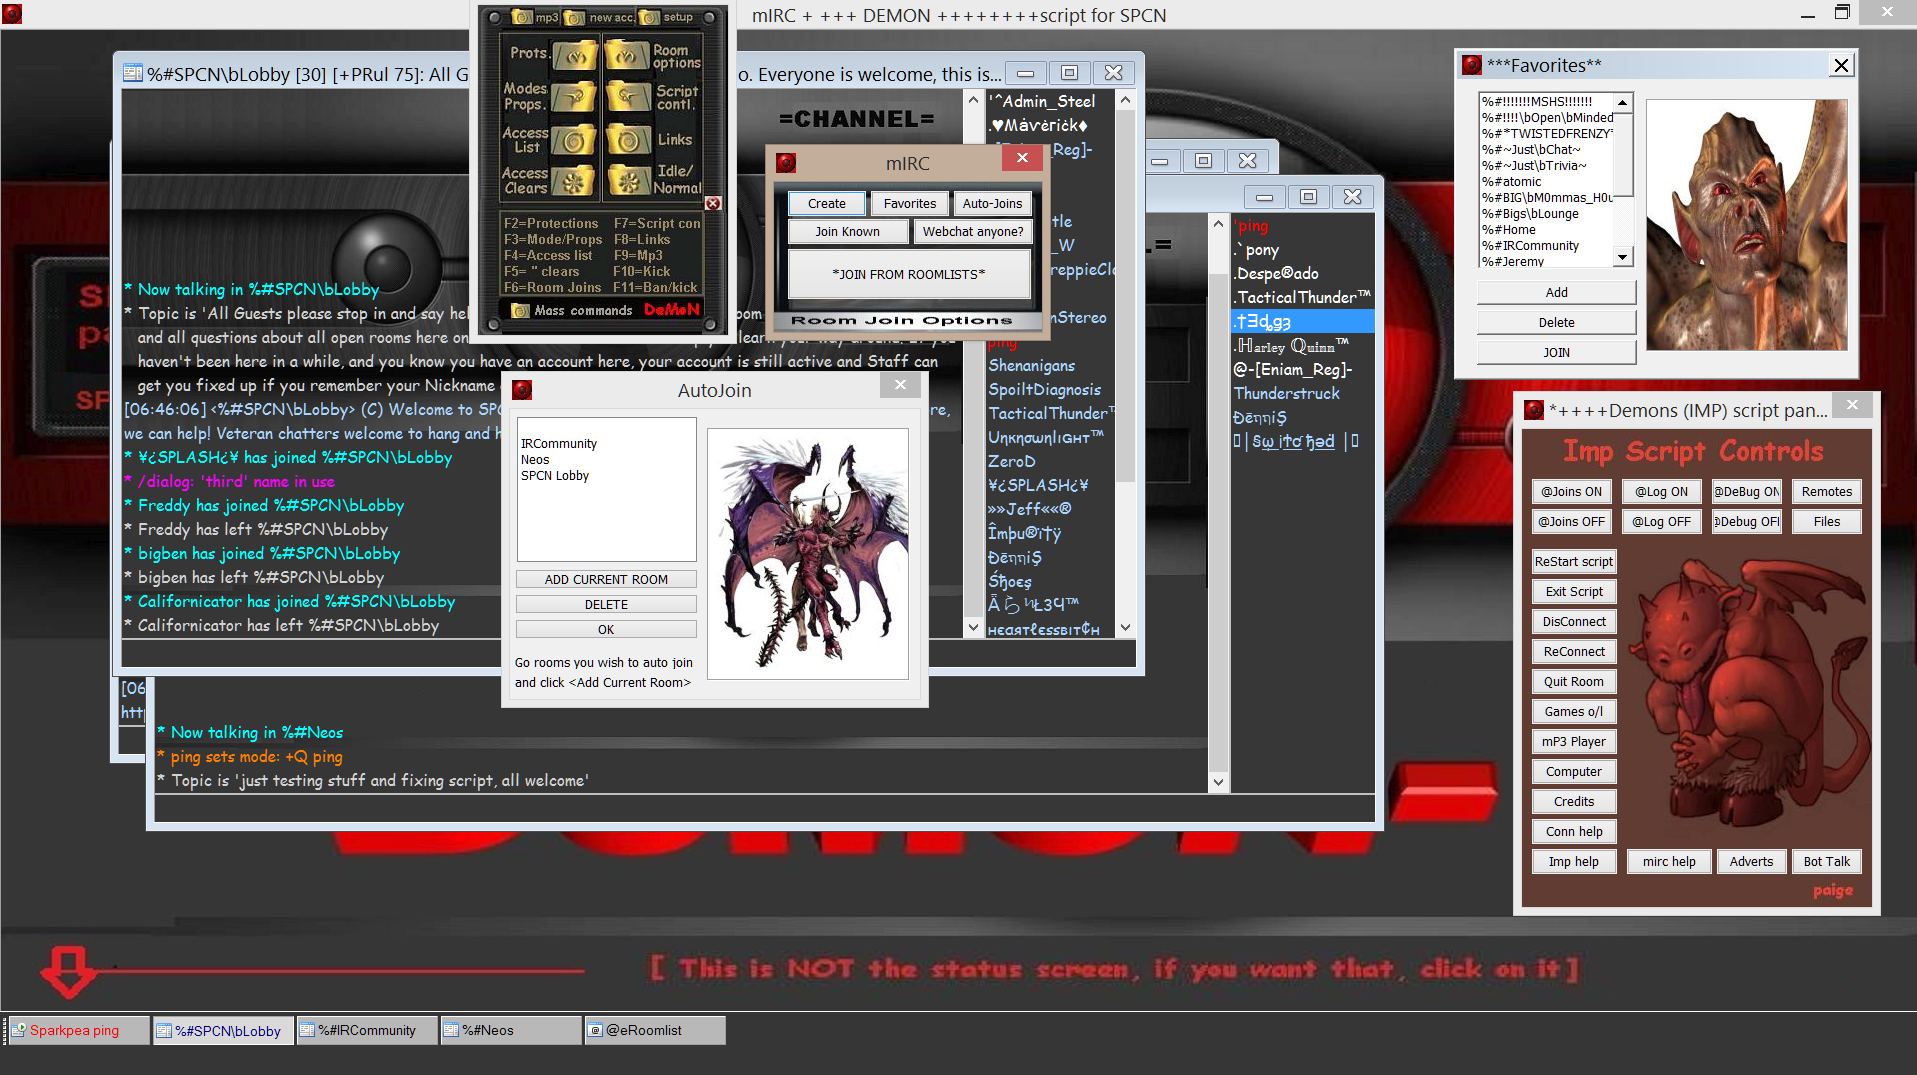Viewport: 1917px width, 1075px height.
Task: Click ReStart script button
Action: [x=1573, y=561]
